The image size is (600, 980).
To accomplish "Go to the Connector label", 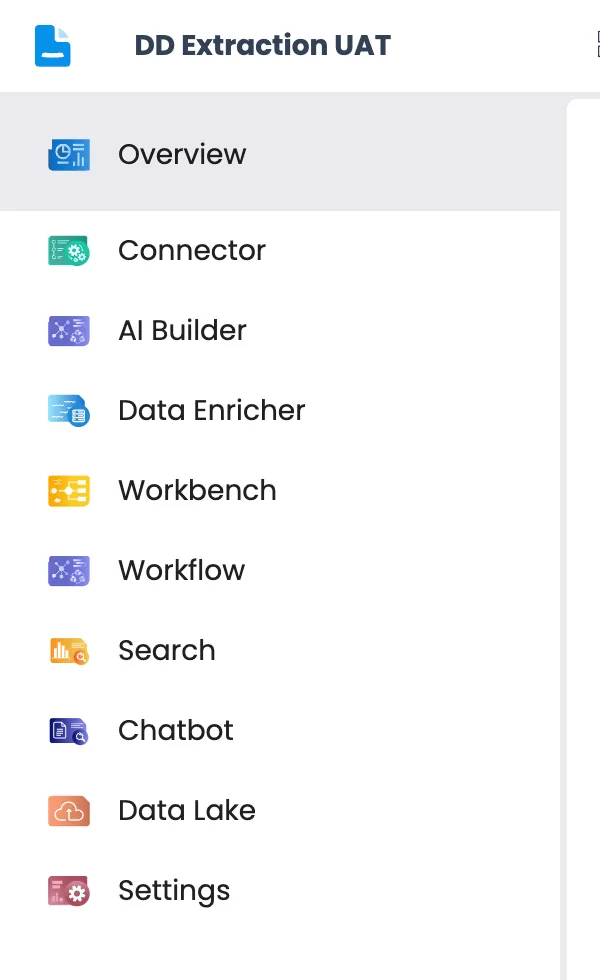I will click(192, 251).
